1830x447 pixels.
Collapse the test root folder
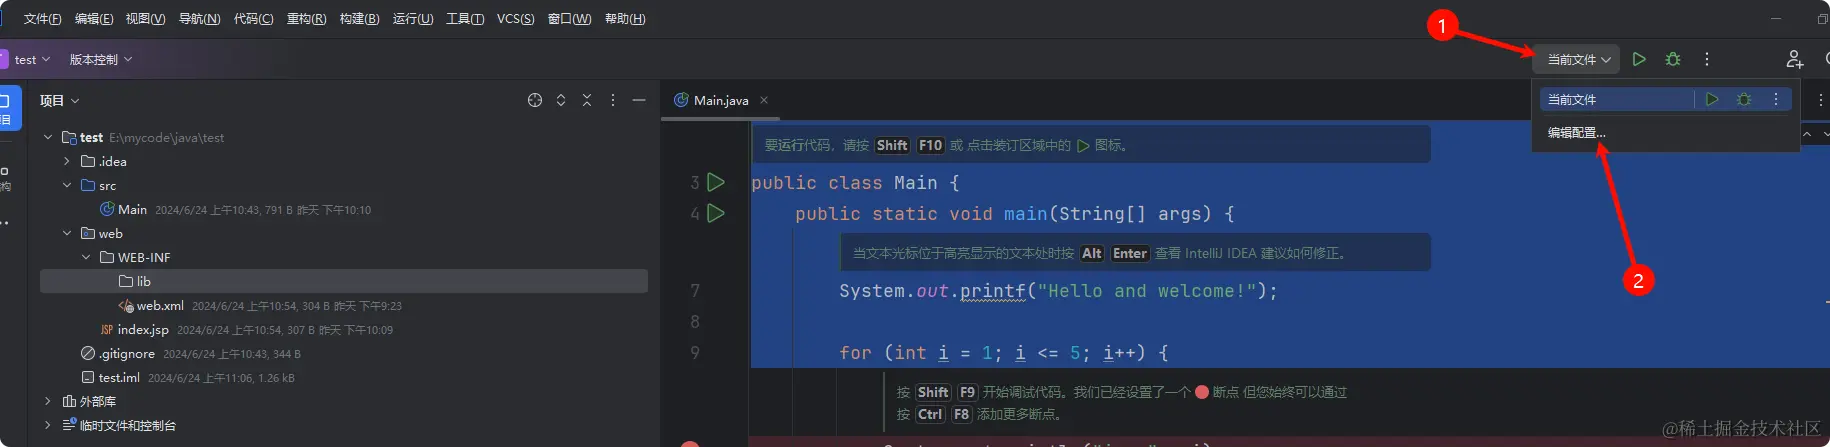pos(48,138)
